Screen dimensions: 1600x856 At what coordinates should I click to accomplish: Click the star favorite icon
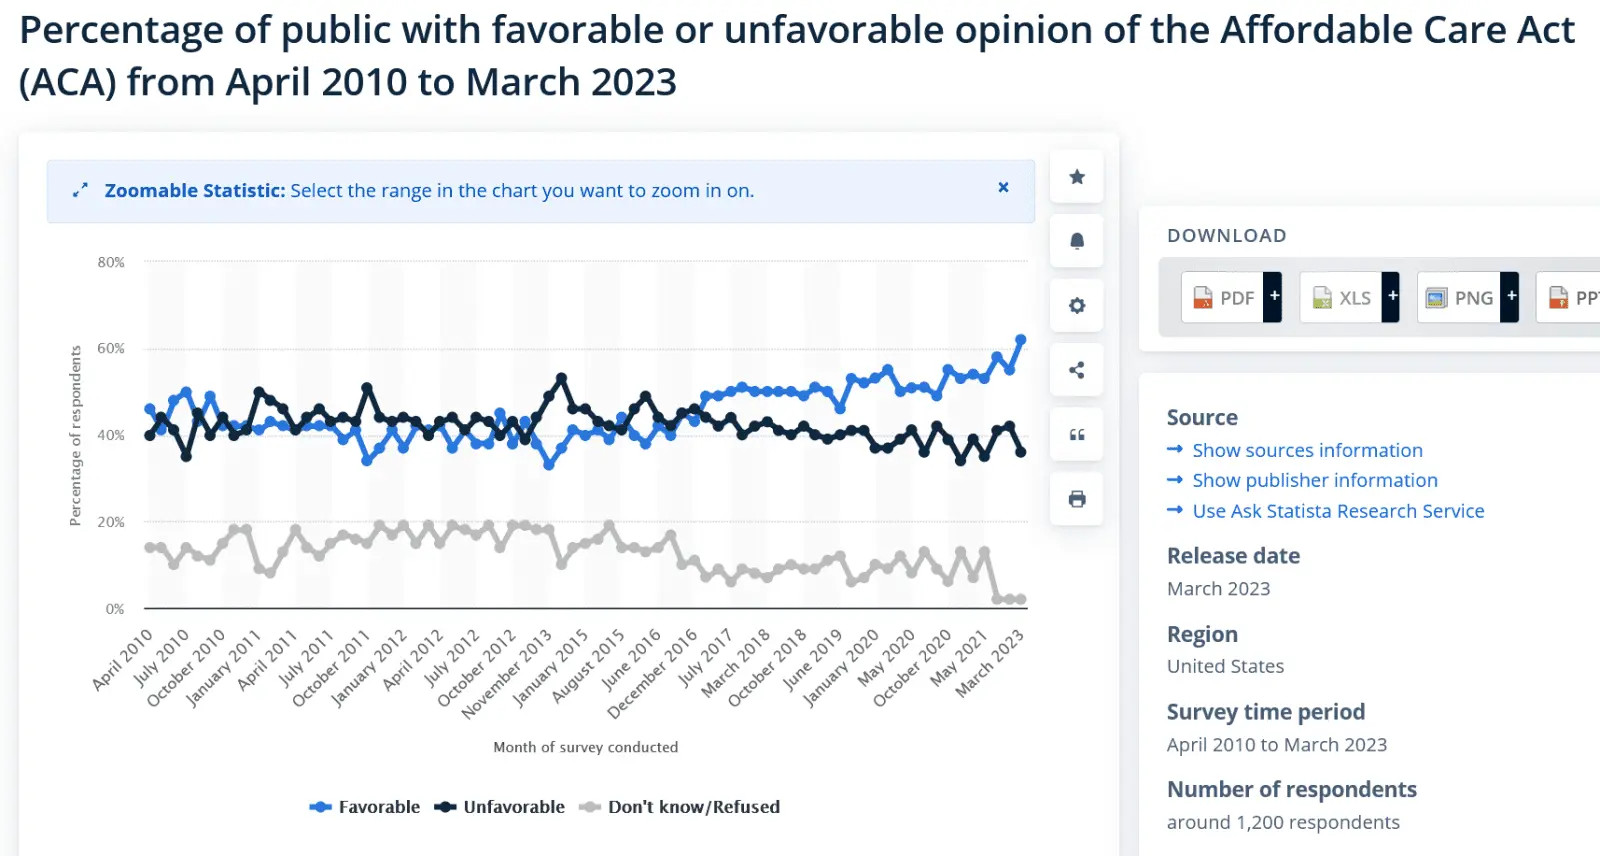pyautogui.click(x=1077, y=177)
